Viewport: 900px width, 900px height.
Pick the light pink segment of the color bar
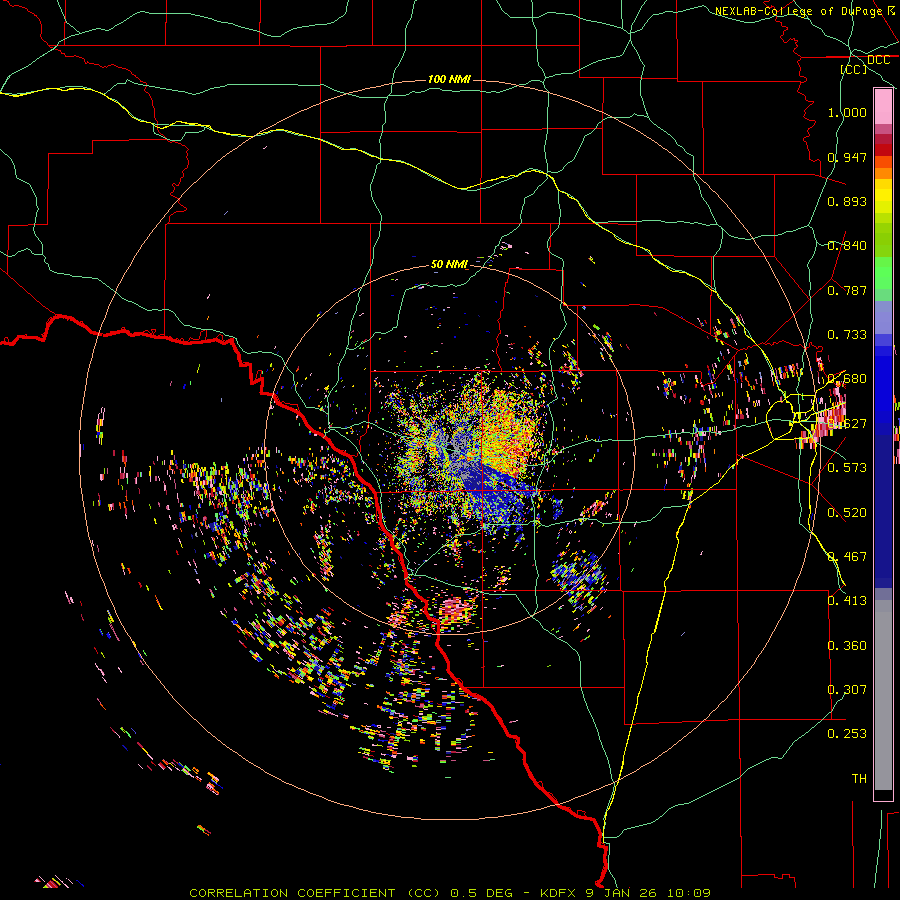[x=883, y=107]
